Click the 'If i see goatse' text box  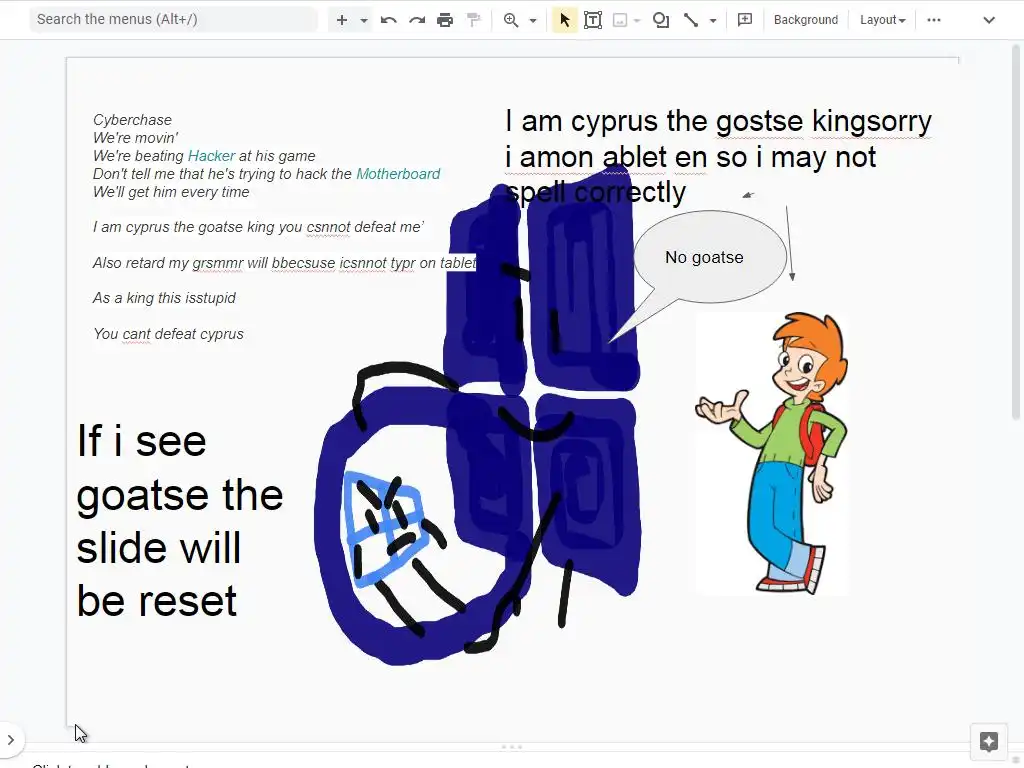click(180, 520)
